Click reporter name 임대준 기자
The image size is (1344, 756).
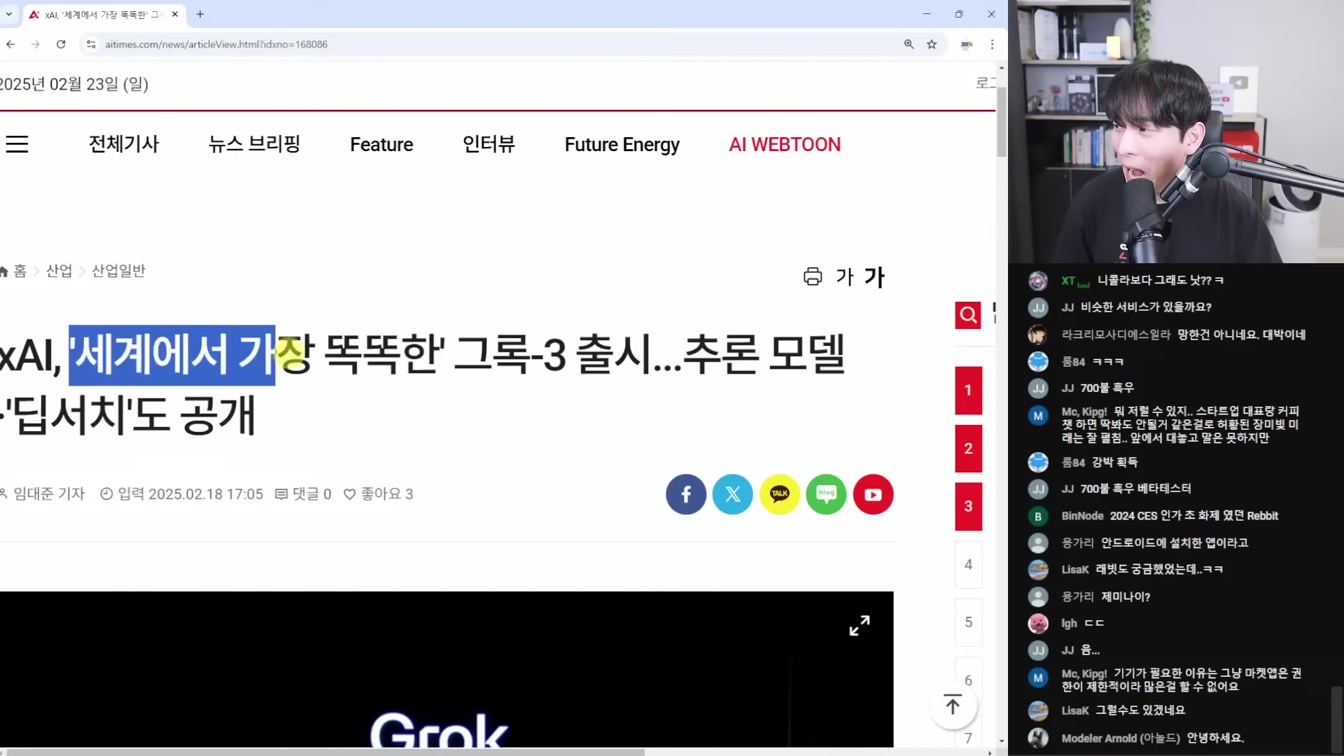click(x=48, y=494)
